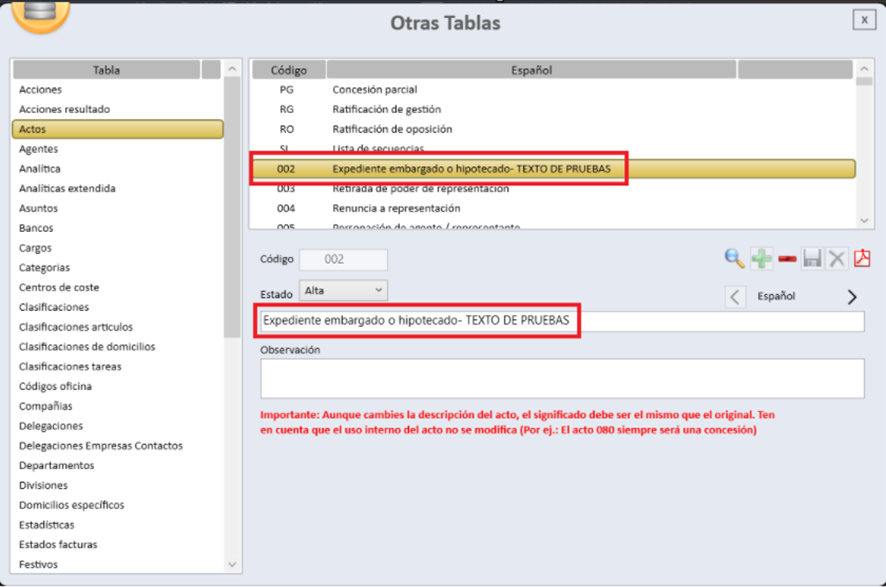The image size is (886, 587).
Task: Export to PDF using red PDF icon
Action: coord(861,259)
